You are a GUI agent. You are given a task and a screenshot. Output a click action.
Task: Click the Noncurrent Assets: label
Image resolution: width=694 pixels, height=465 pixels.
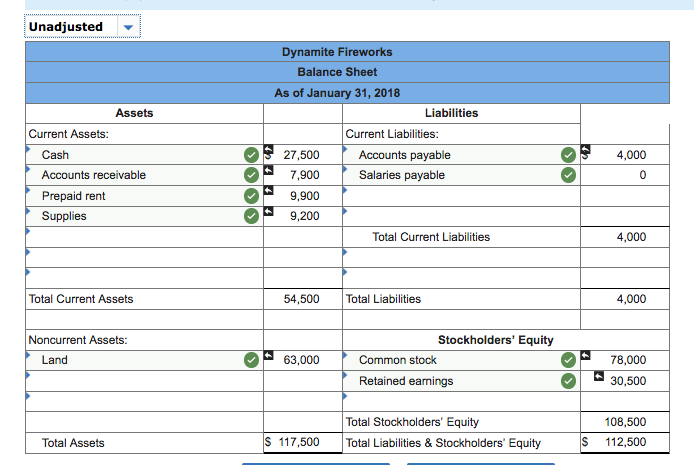(x=78, y=340)
